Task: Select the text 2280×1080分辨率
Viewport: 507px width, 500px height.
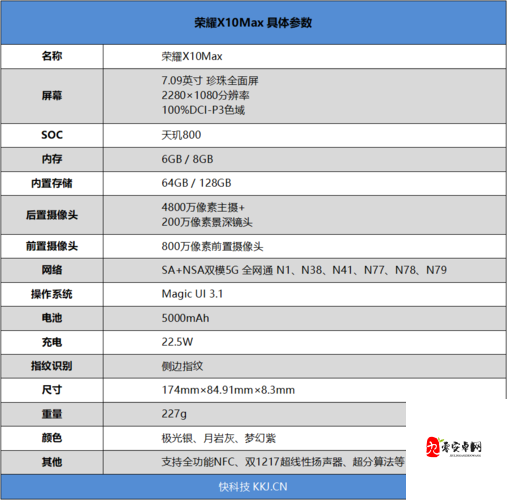Action: [x=205, y=95]
